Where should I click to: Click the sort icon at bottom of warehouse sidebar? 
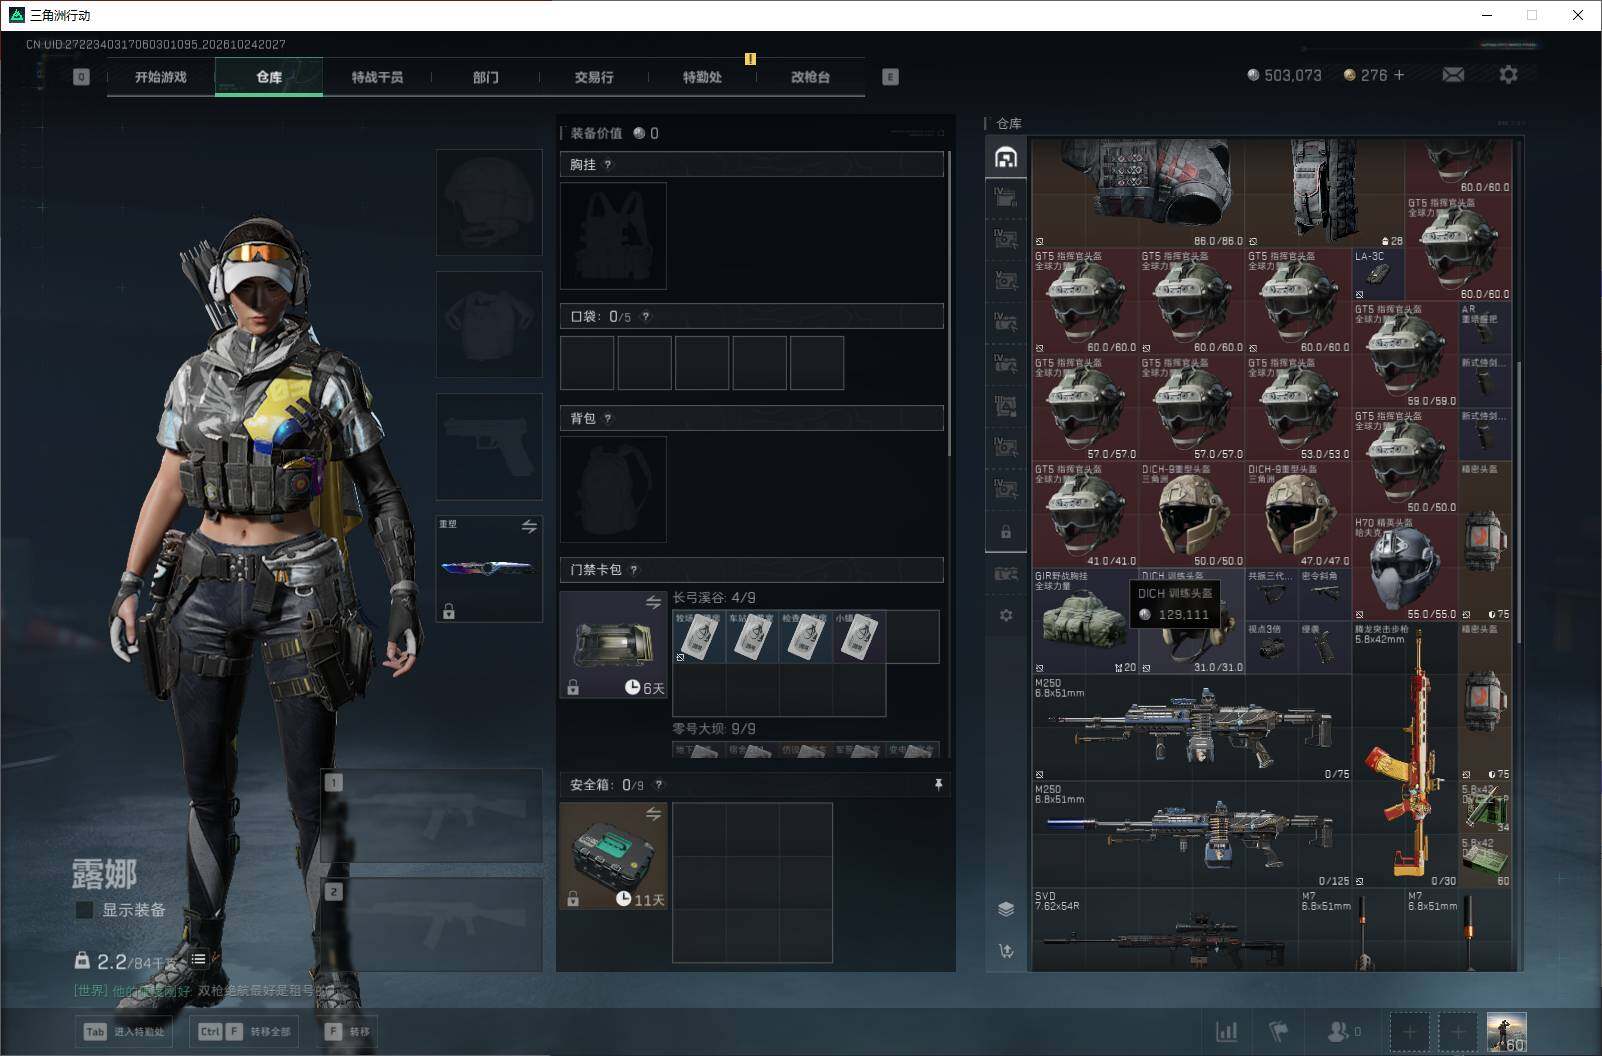(x=1006, y=951)
